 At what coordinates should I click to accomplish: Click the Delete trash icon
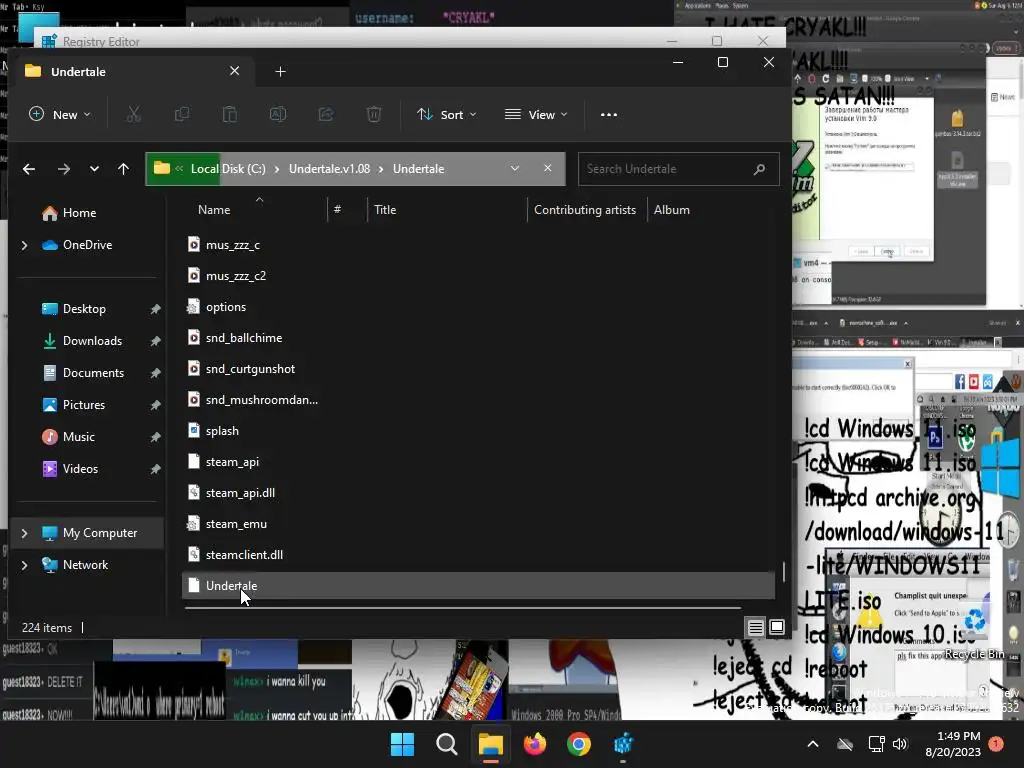(x=374, y=114)
